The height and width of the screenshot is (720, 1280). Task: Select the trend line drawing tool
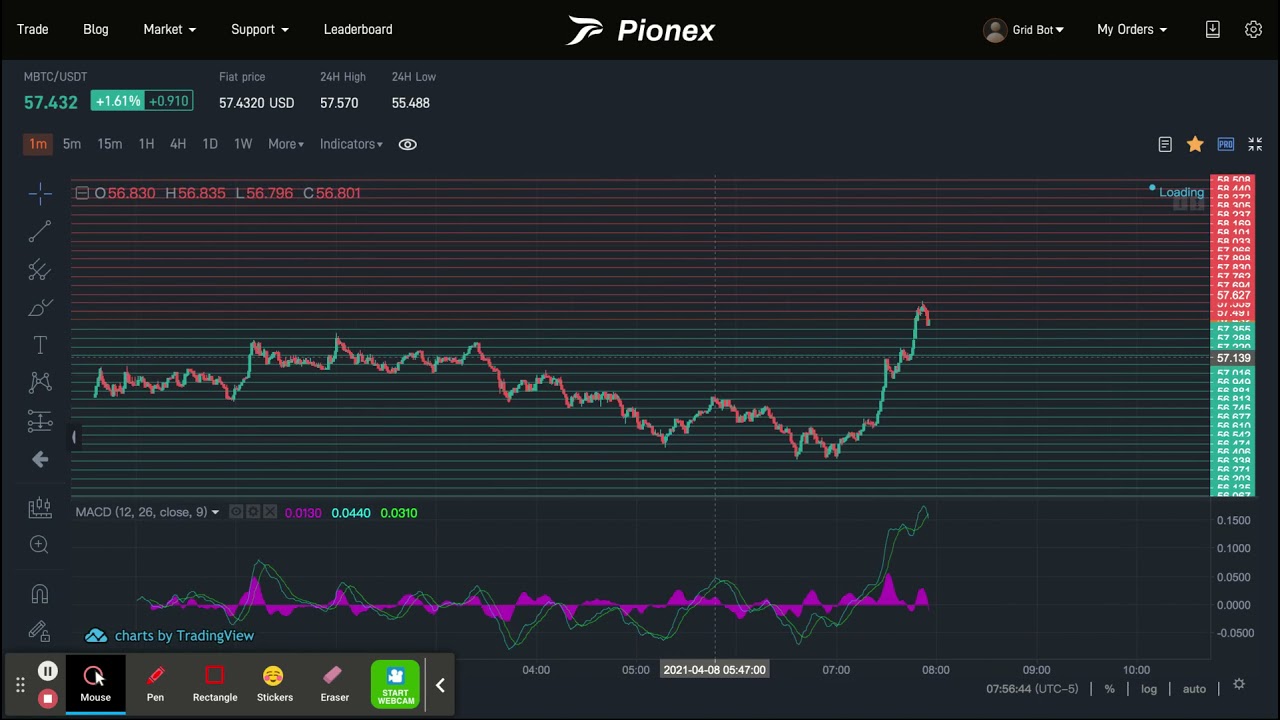[x=40, y=232]
